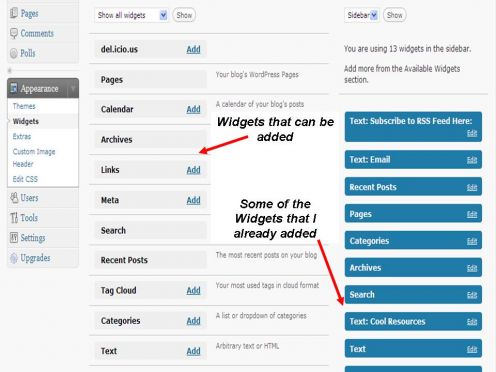
Task: Open Custom Image Header submenu item
Action: (x=34, y=158)
